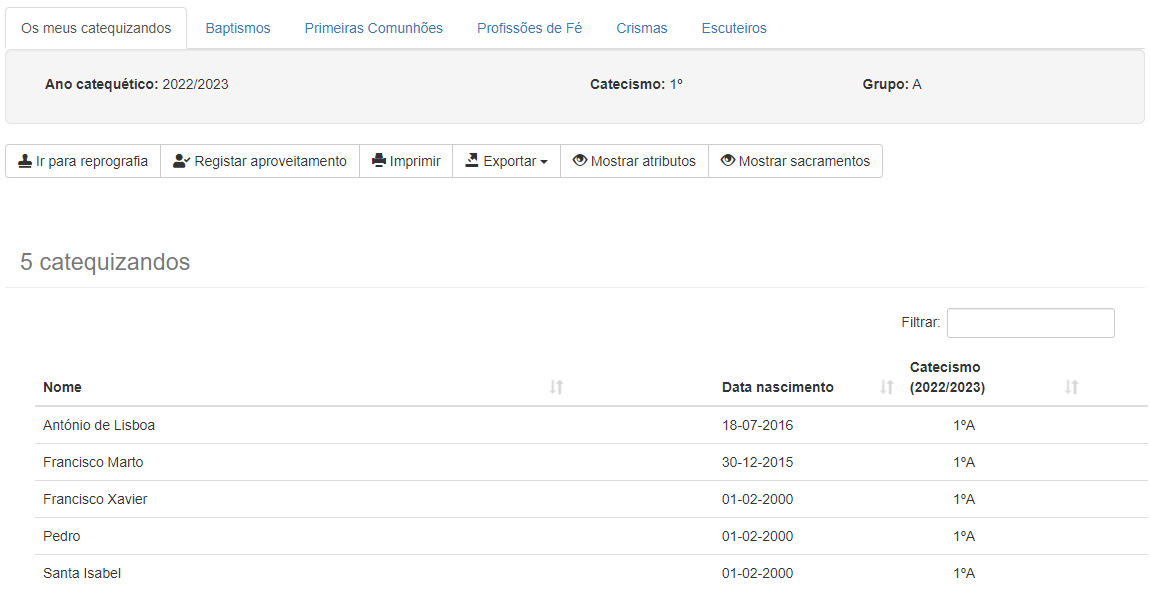Click the eye icon on Mostrar sacramentos
The height and width of the screenshot is (598, 1150).
pos(728,160)
